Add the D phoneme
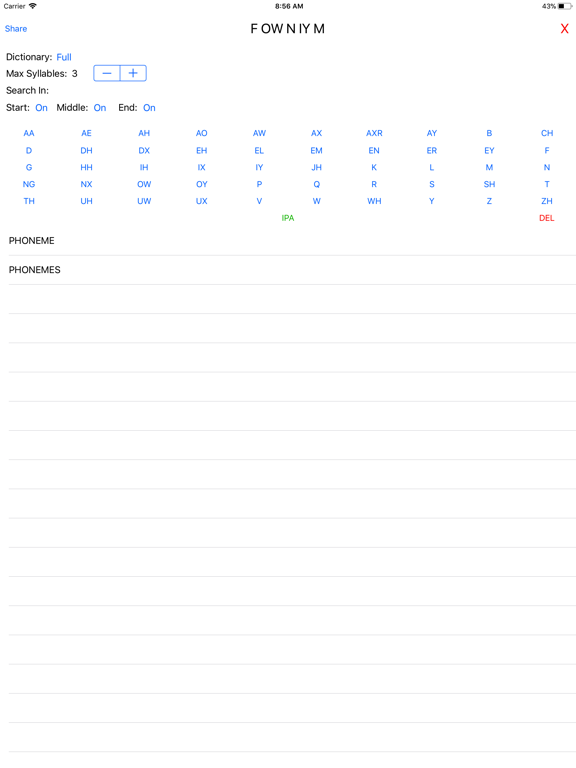576x768 pixels. coord(29,150)
